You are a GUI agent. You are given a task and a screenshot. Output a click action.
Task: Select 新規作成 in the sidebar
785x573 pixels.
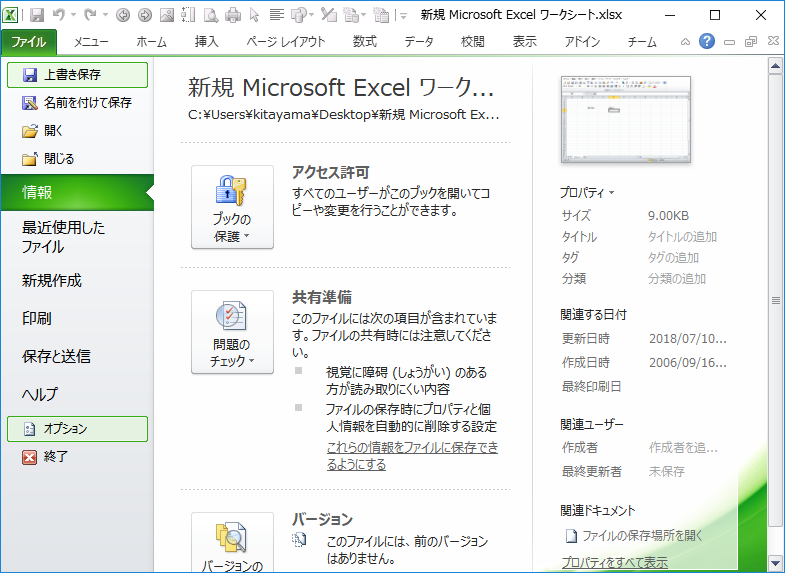(78, 280)
